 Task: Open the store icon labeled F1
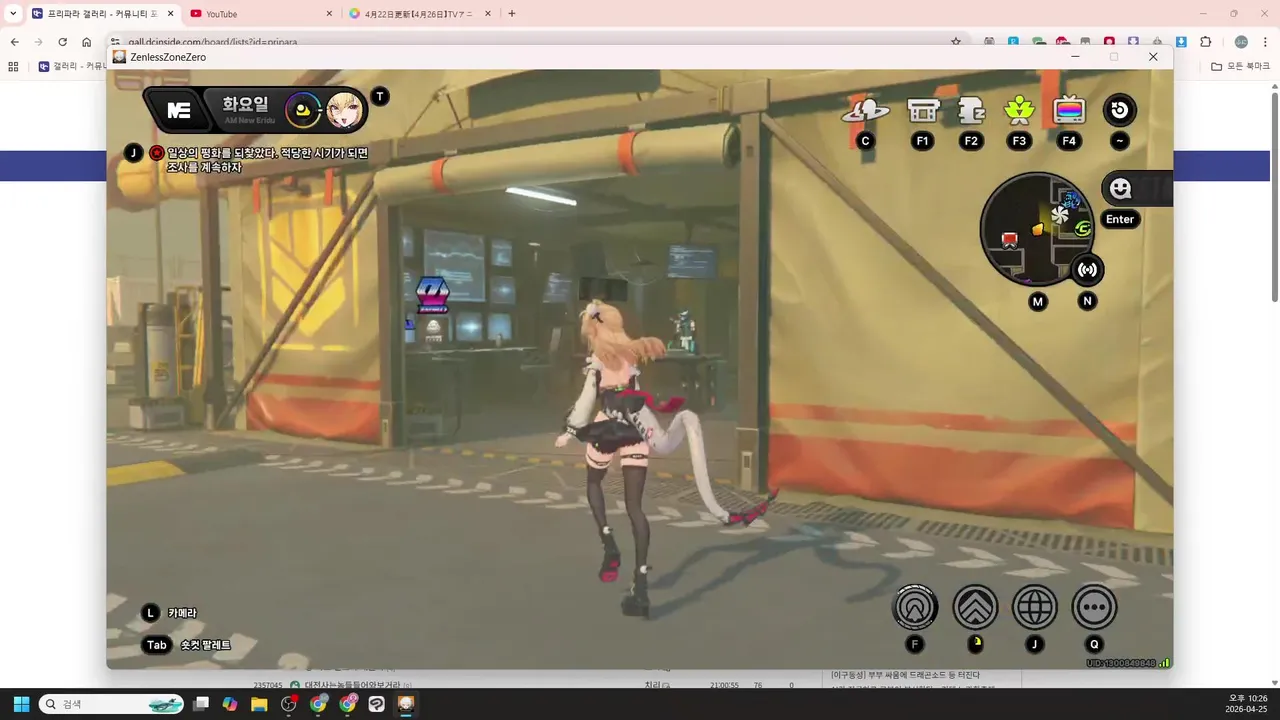point(923,110)
